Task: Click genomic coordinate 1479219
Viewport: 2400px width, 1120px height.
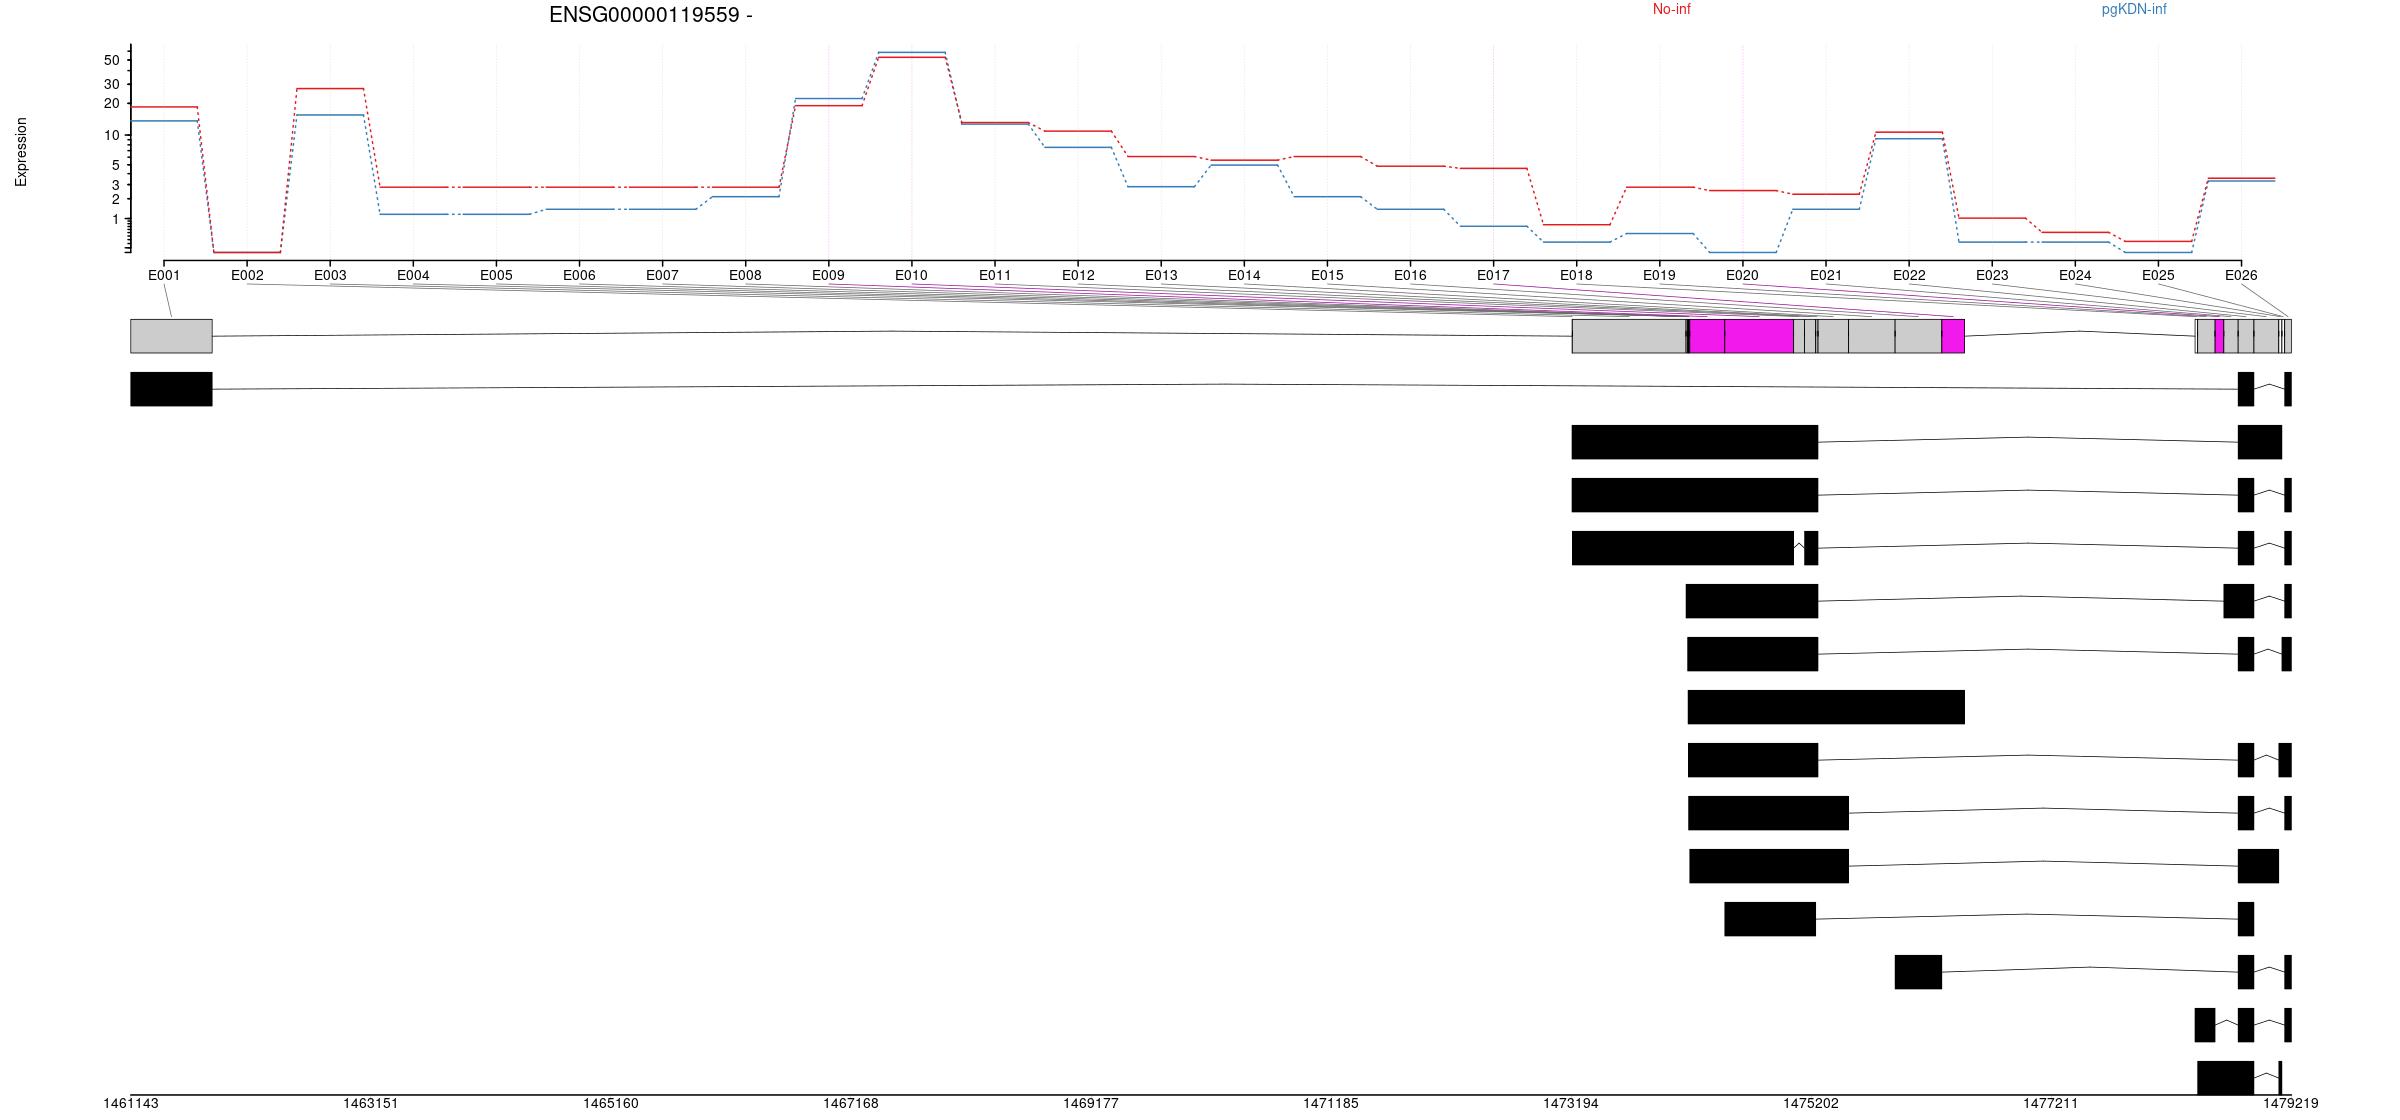Action: pos(2291,1104)
